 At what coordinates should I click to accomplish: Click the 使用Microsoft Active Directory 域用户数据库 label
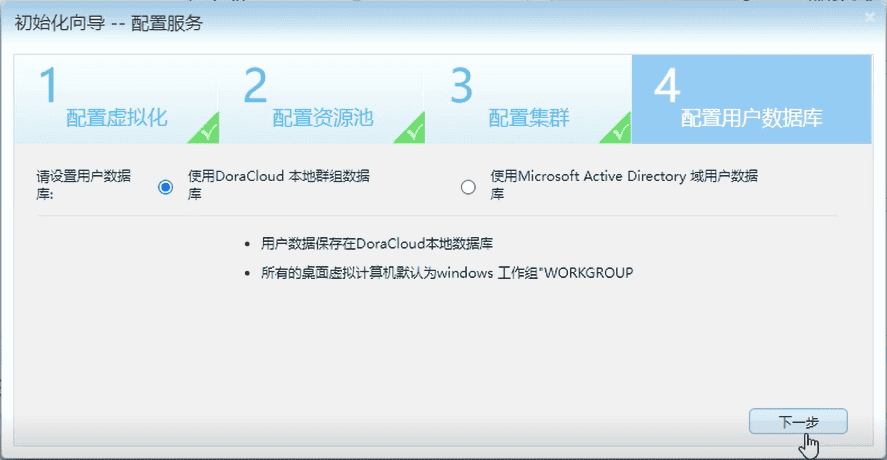(x=624, y=185)
